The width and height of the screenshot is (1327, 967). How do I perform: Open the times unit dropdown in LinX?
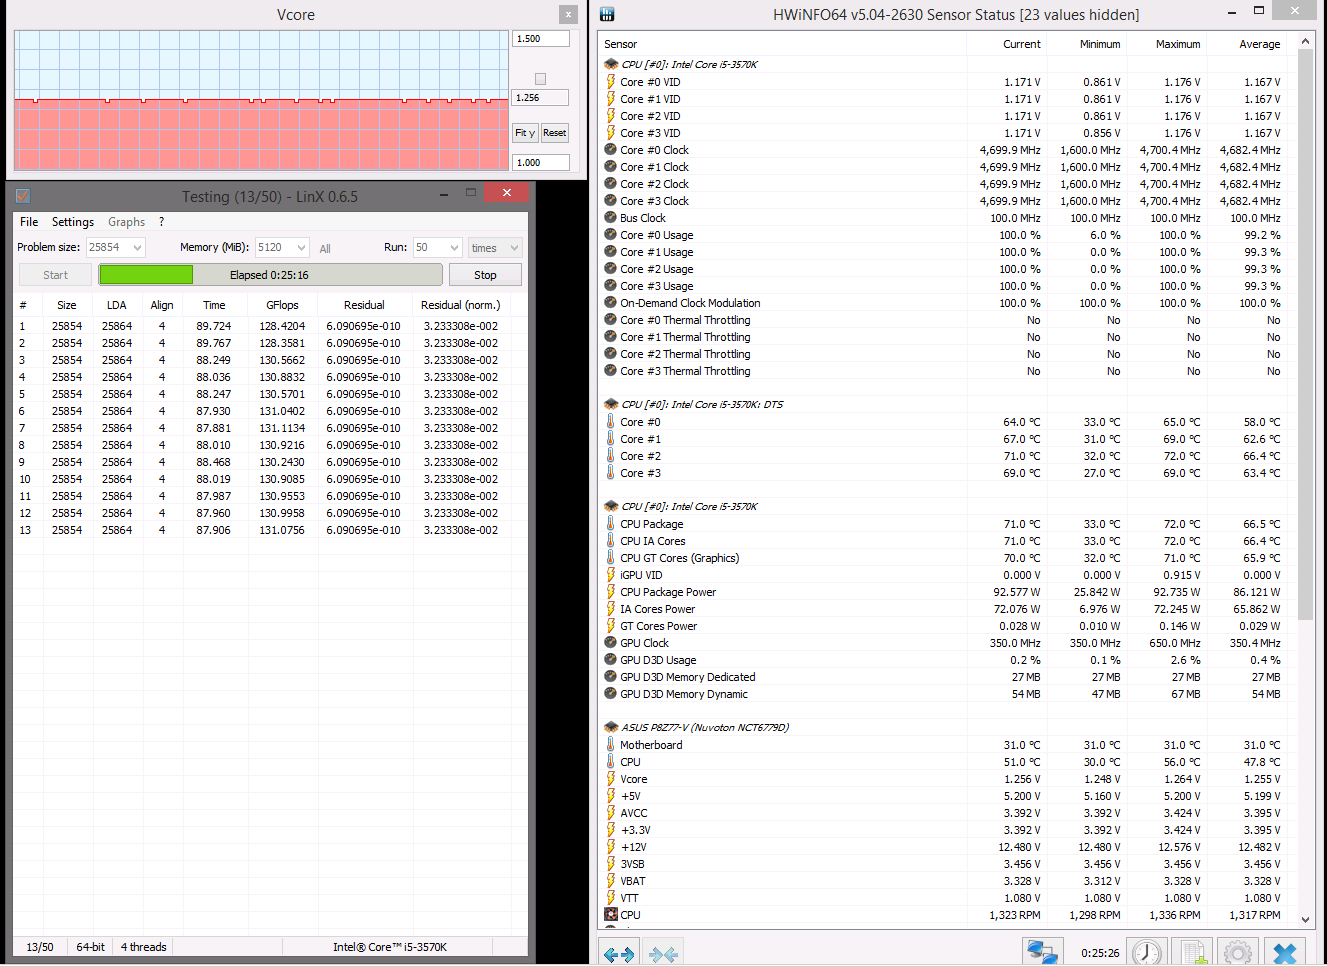[495, 247]
